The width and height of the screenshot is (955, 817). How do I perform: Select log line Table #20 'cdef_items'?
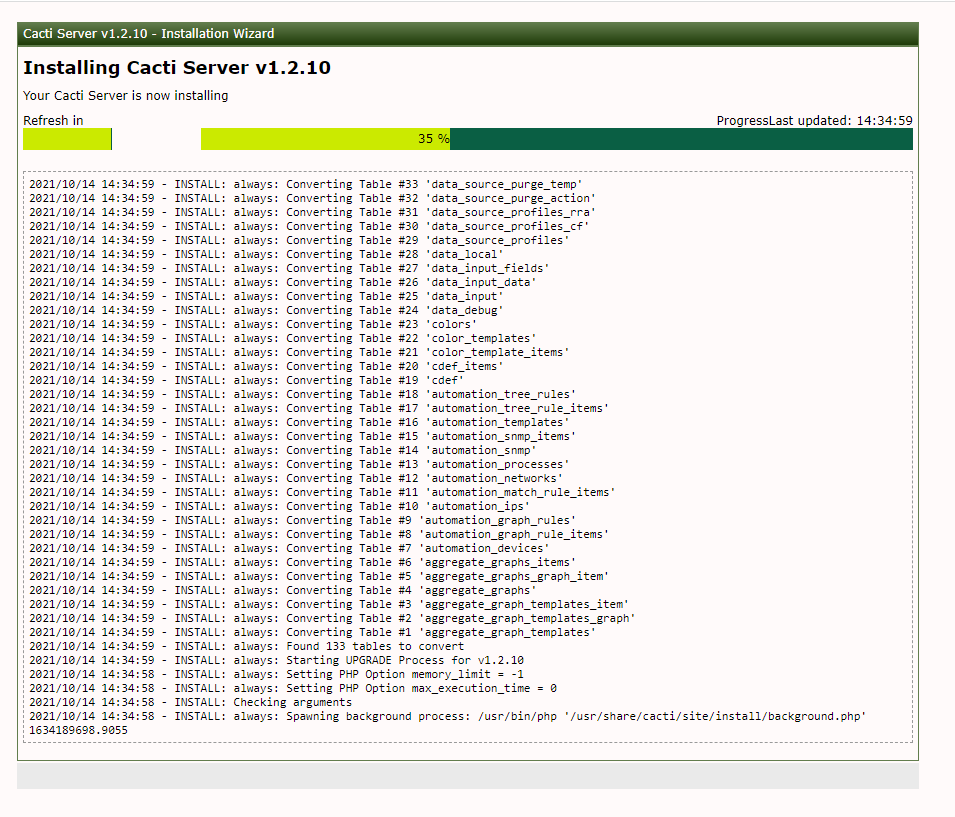tap(266, 366)
